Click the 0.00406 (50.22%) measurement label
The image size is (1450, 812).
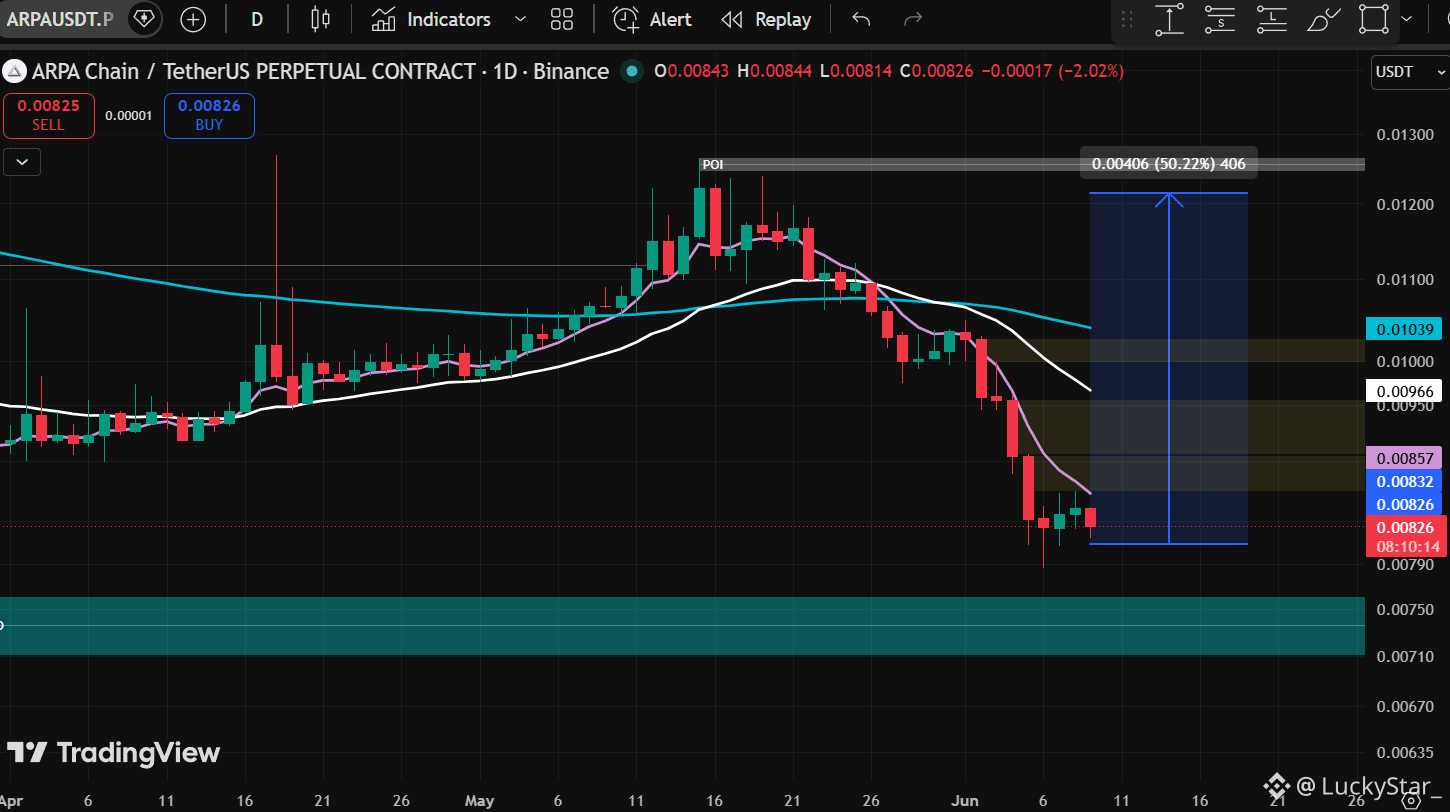[1168, 164]
